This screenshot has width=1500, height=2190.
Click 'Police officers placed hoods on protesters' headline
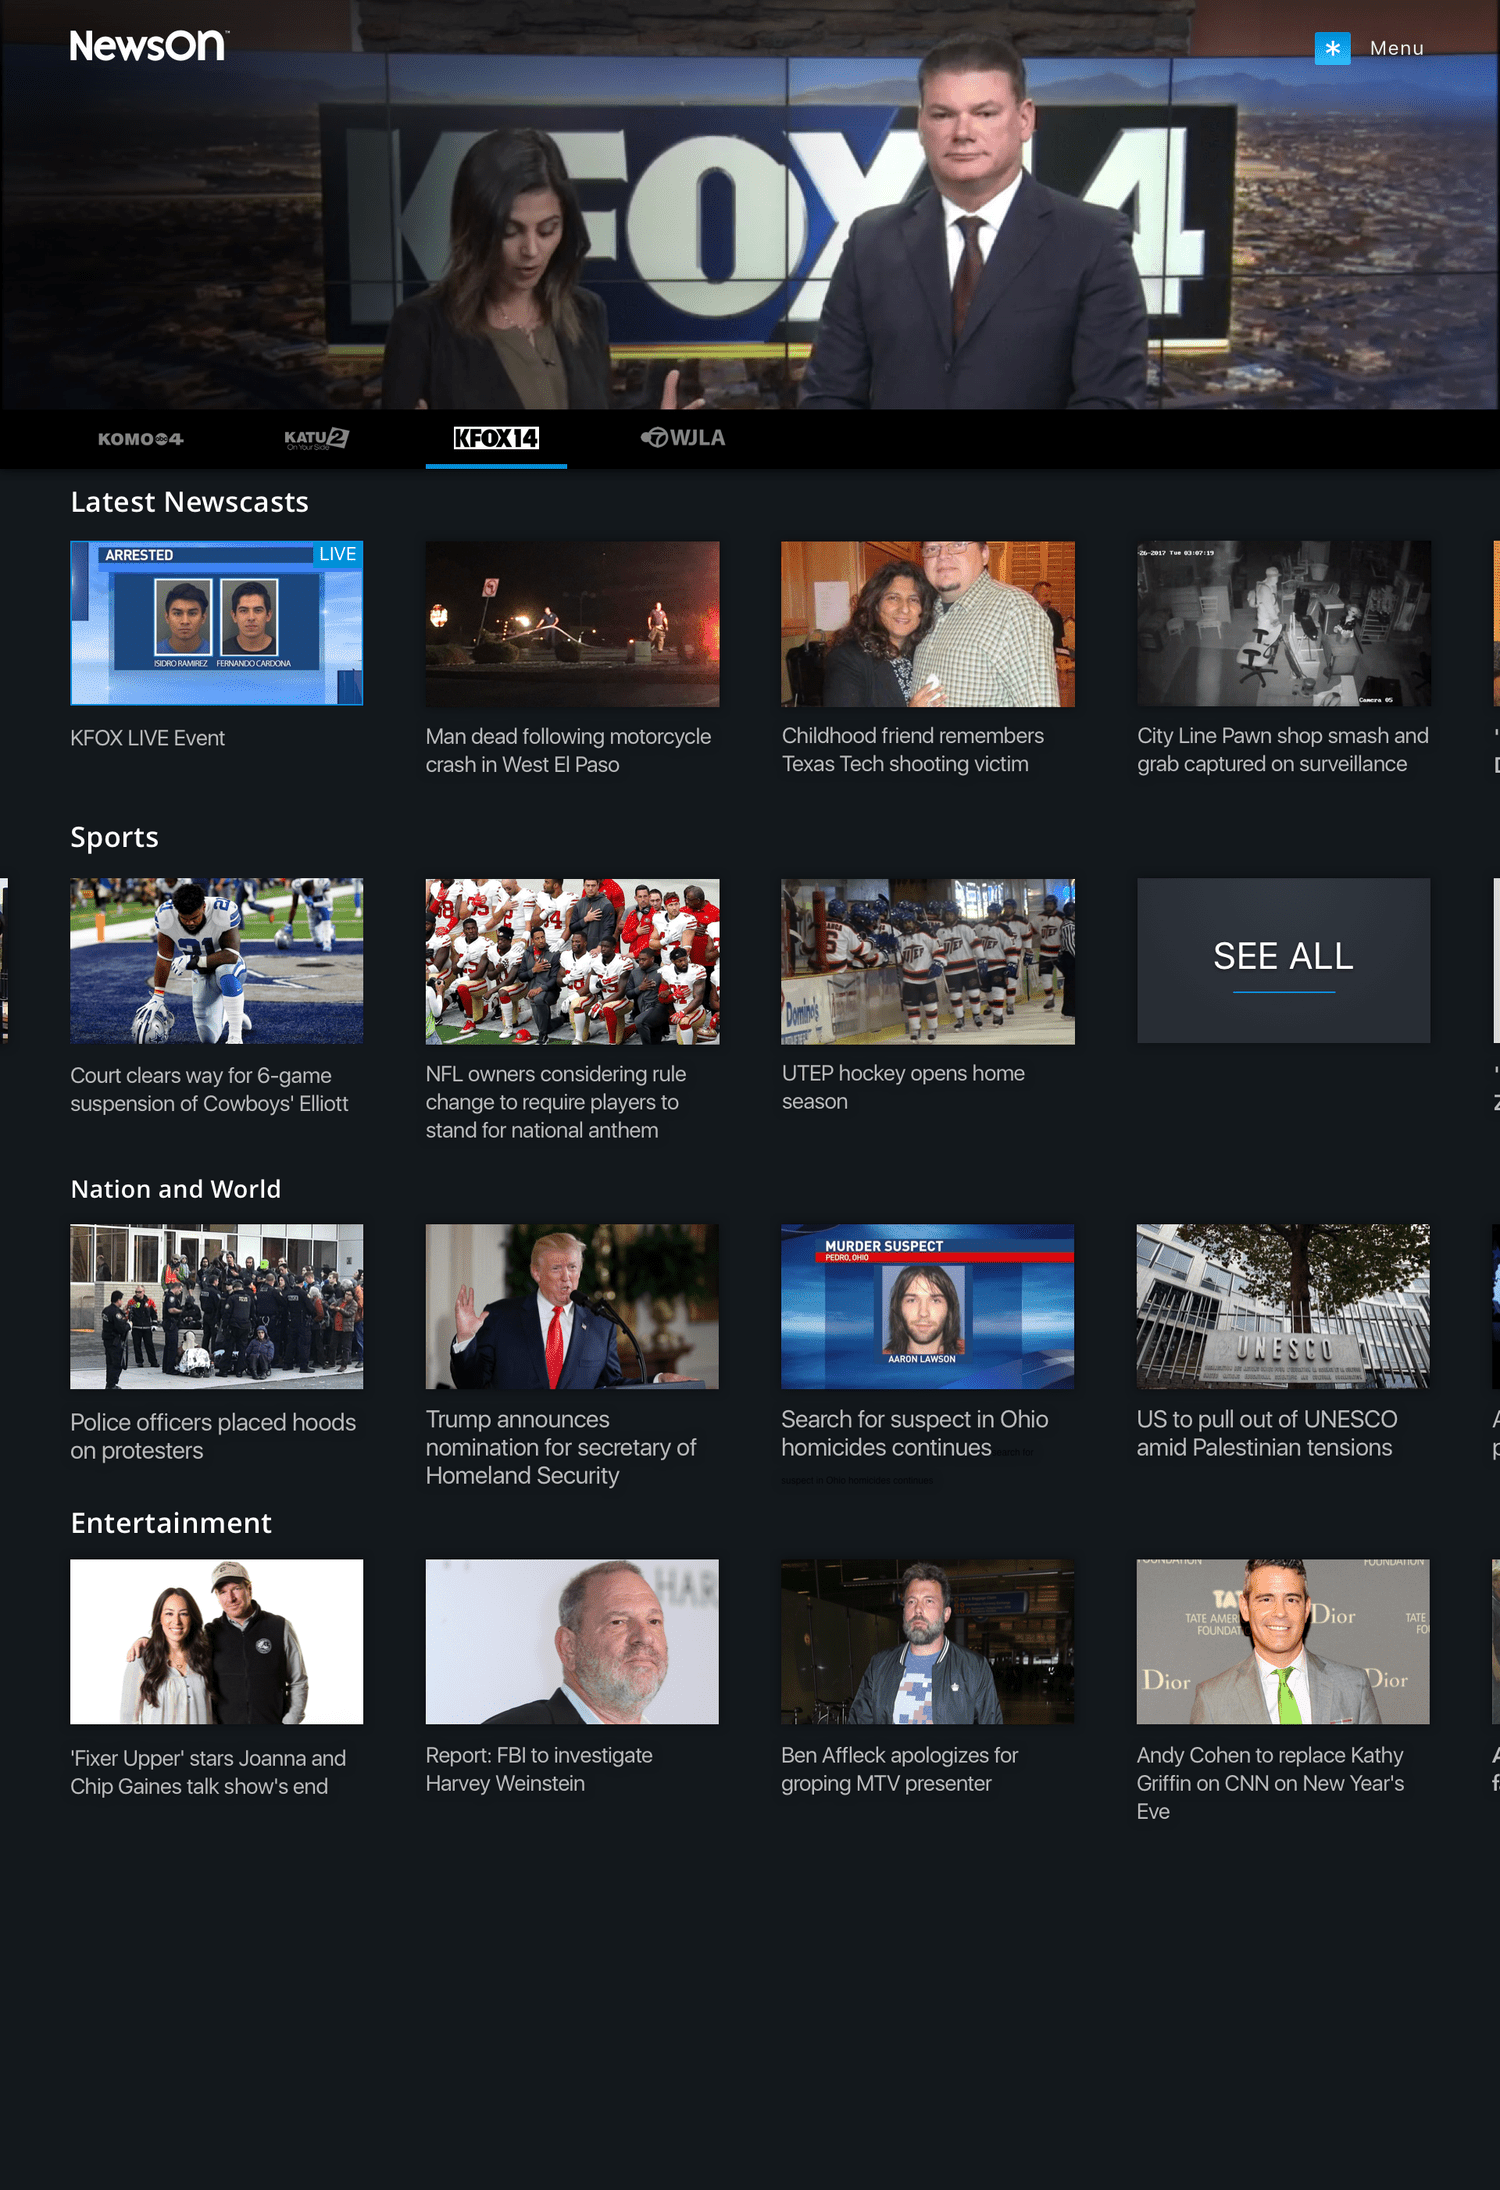[213, 1436]
